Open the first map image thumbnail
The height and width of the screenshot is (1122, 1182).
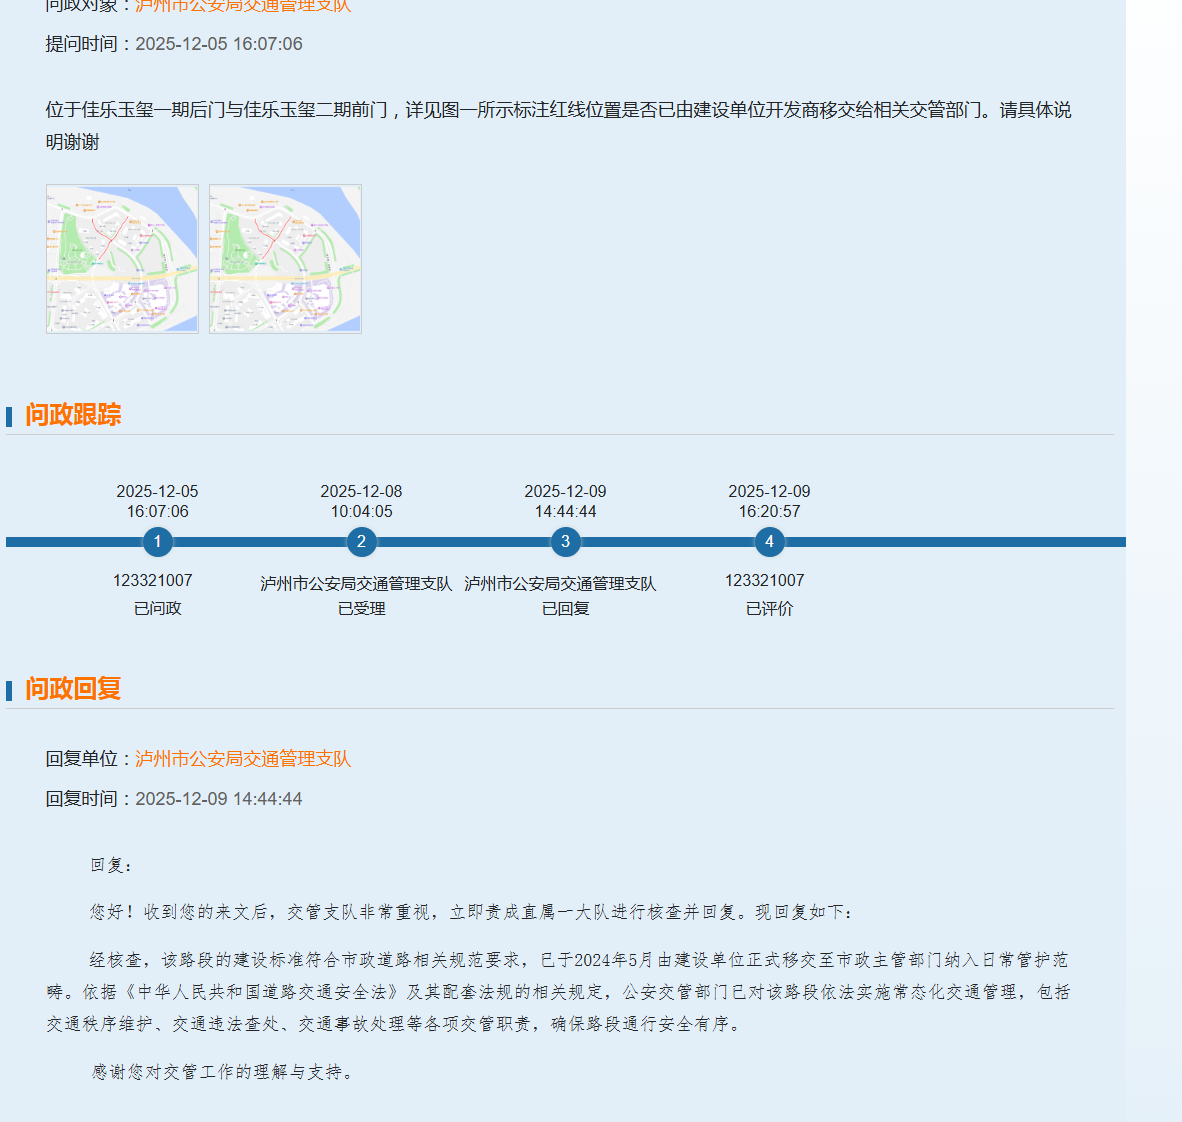[122, 259]
